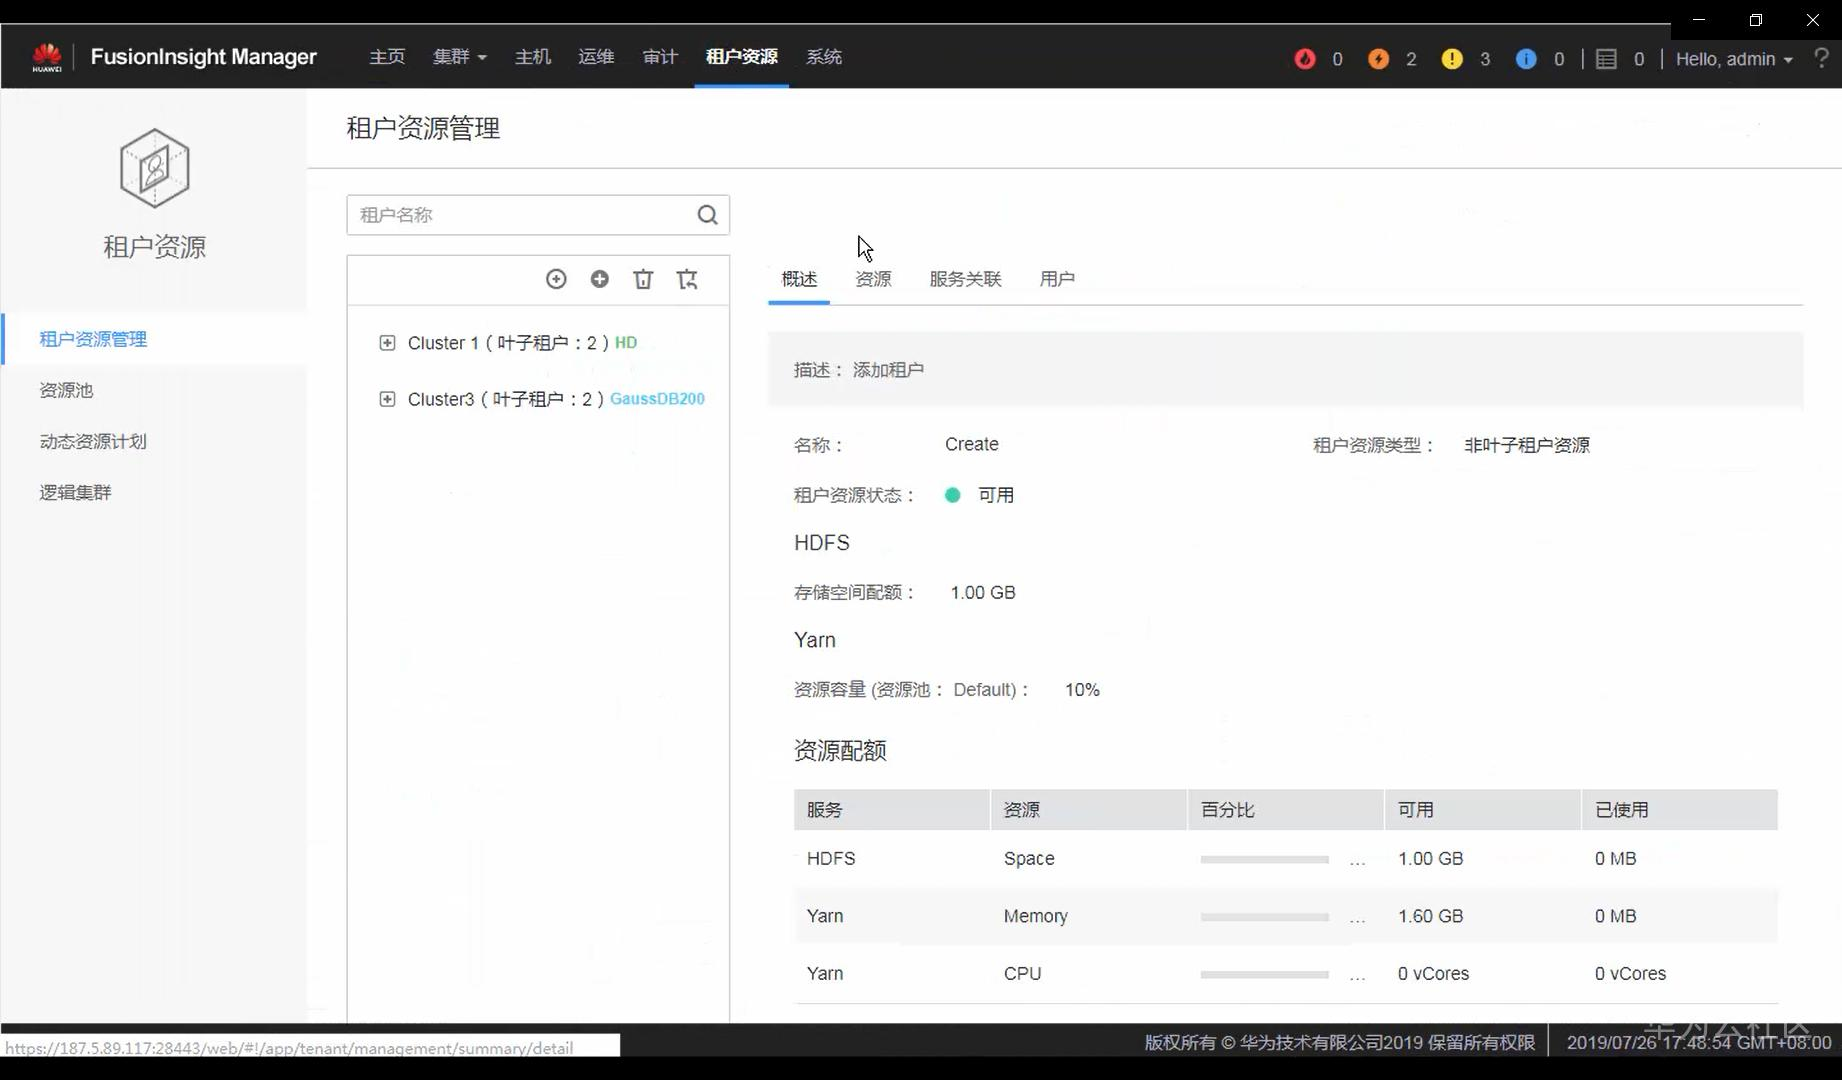Click the storage quota value 1.00 GB

point(983,593)
